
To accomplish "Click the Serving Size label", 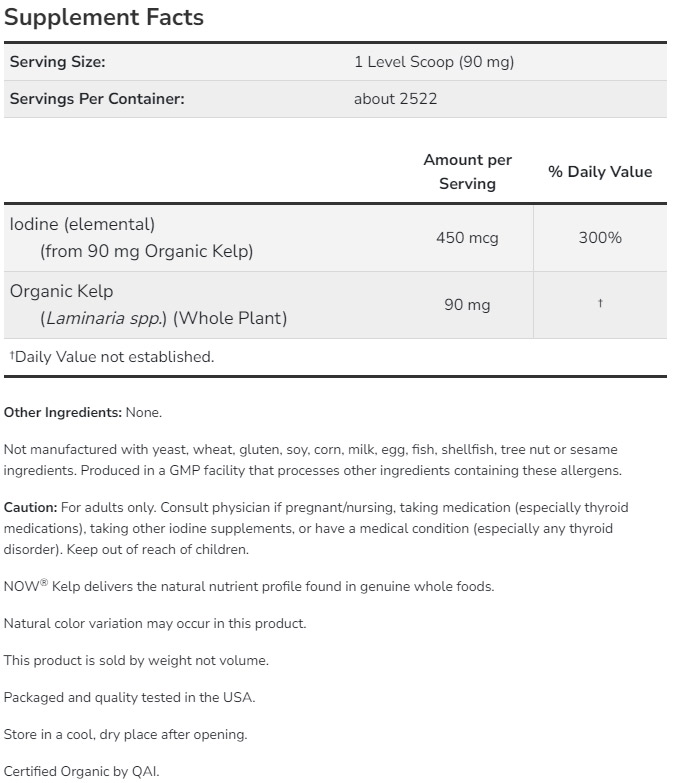I will coord(57,62).
